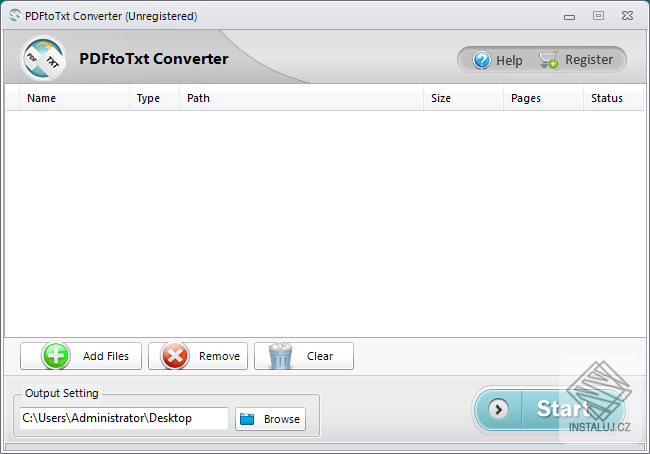Minimize the PDFtoTxt Converter window
Image resolution: width=650 pixels, height=454 pixels.
tap(570, 17)
